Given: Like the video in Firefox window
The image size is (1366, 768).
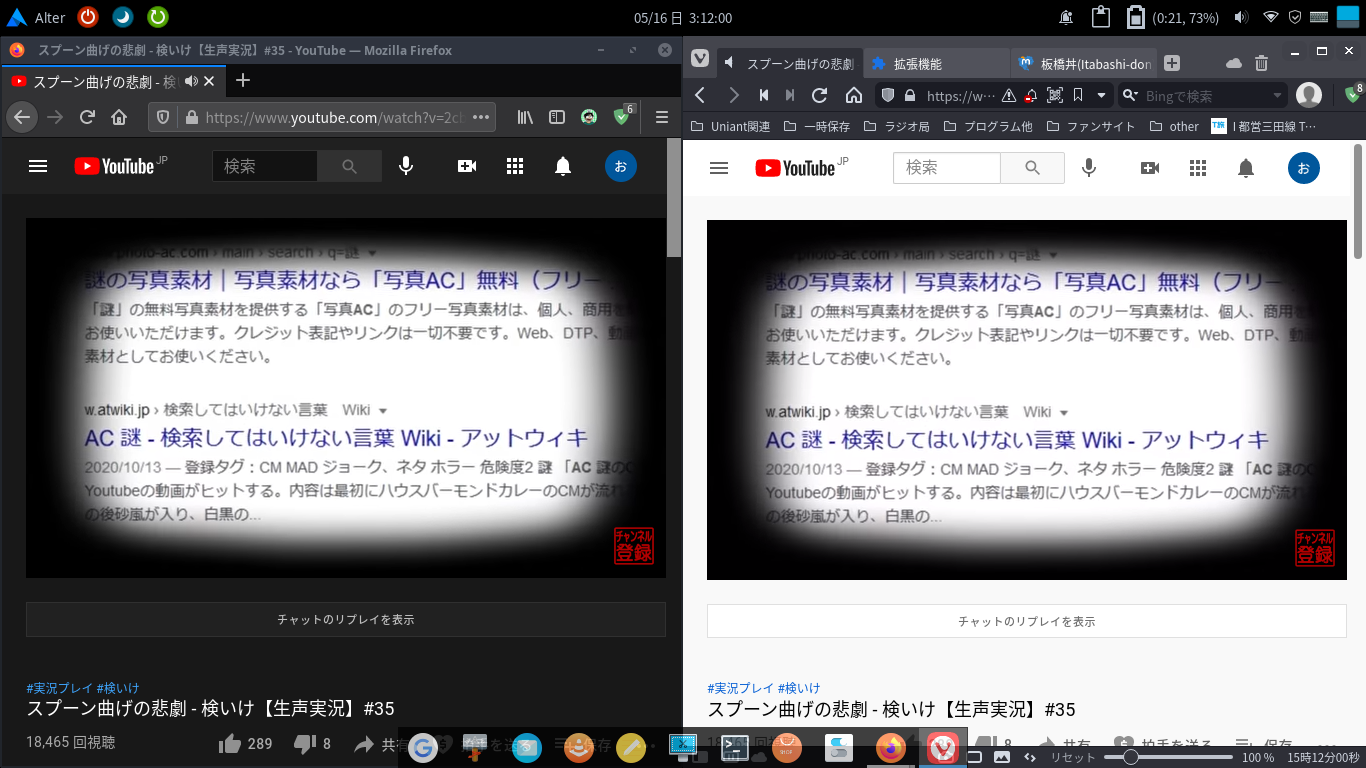Looking at the screenshot, I should [230, 743].
